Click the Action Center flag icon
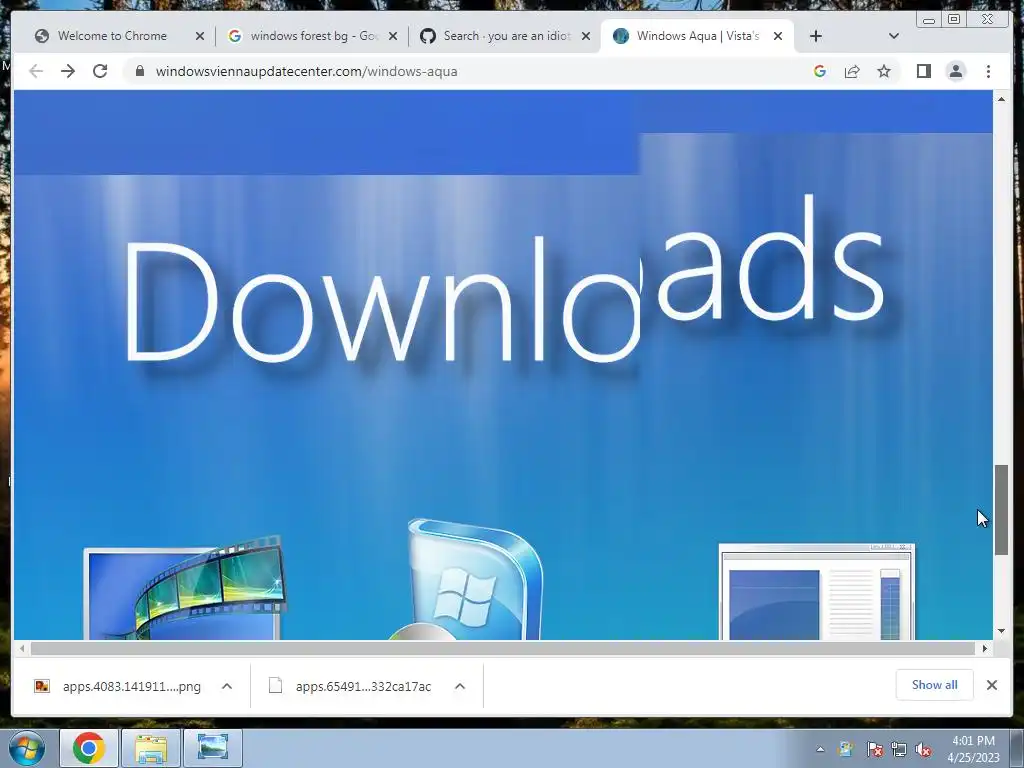This screenshot has width=1024, height=768. point(874,750)
